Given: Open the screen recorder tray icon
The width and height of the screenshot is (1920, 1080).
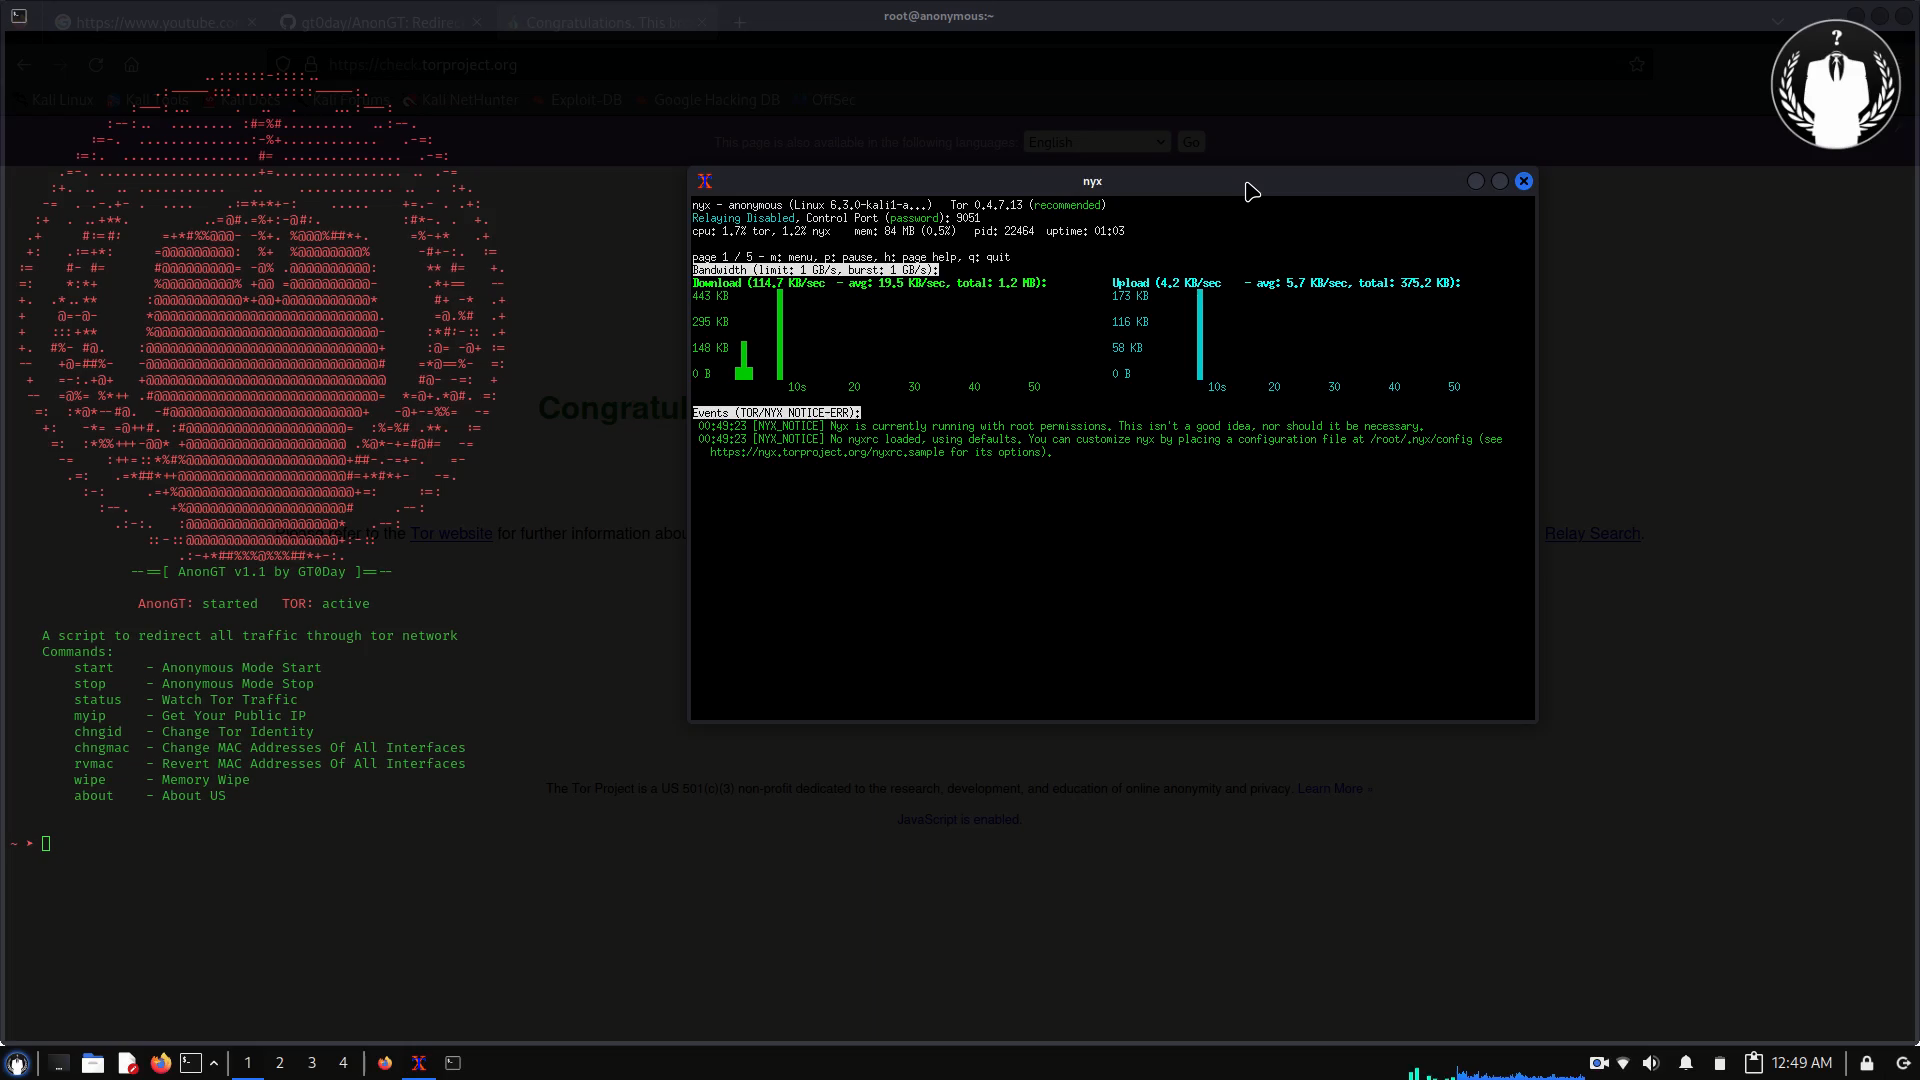Looking at the screenshot, I should [1598, 1063].
